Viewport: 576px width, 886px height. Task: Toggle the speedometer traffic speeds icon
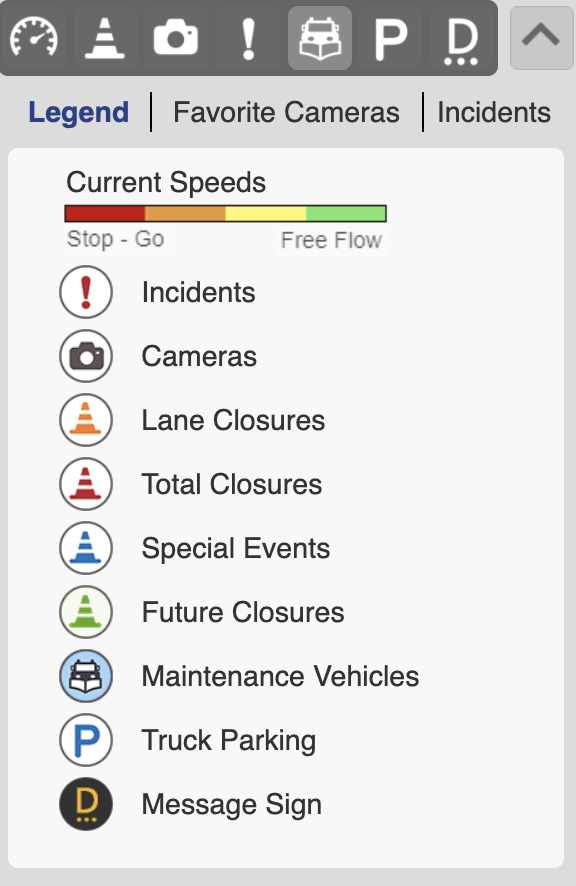[x=34, y=38]
